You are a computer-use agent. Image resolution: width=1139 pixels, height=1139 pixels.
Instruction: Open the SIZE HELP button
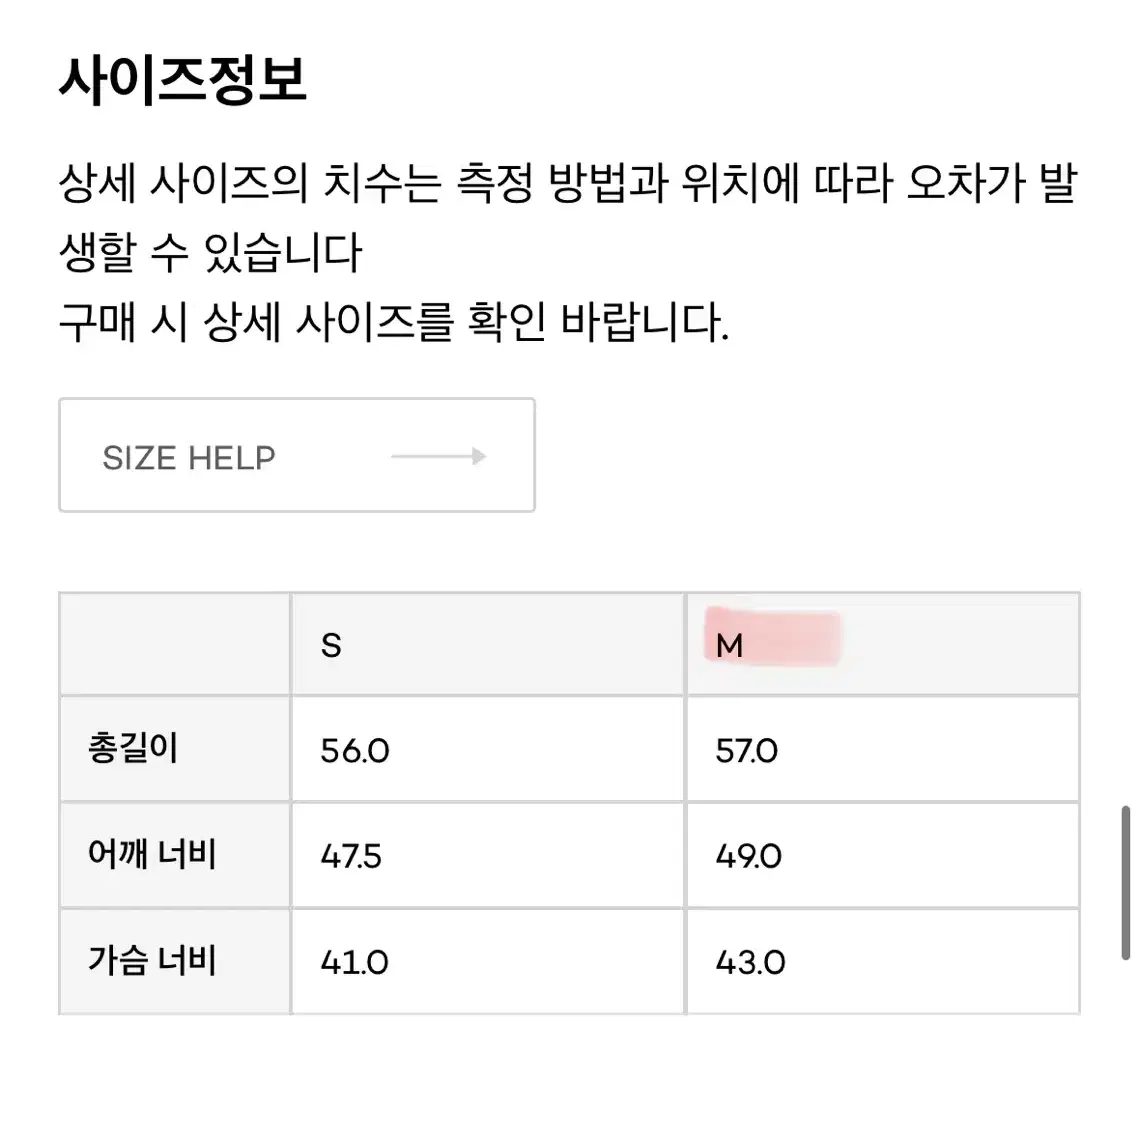pos(297,455)
